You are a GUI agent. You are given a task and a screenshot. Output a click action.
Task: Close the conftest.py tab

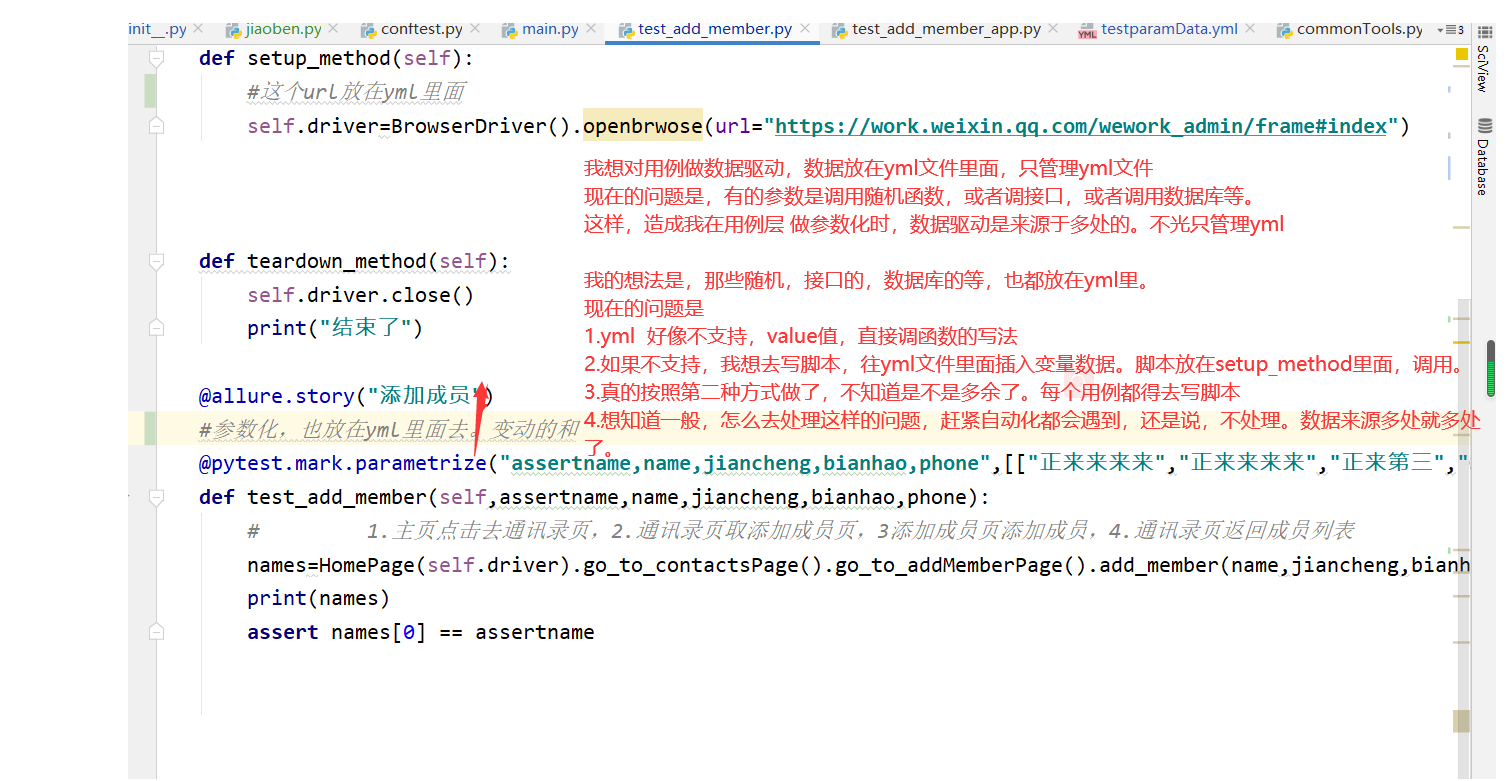pos(475,30)
